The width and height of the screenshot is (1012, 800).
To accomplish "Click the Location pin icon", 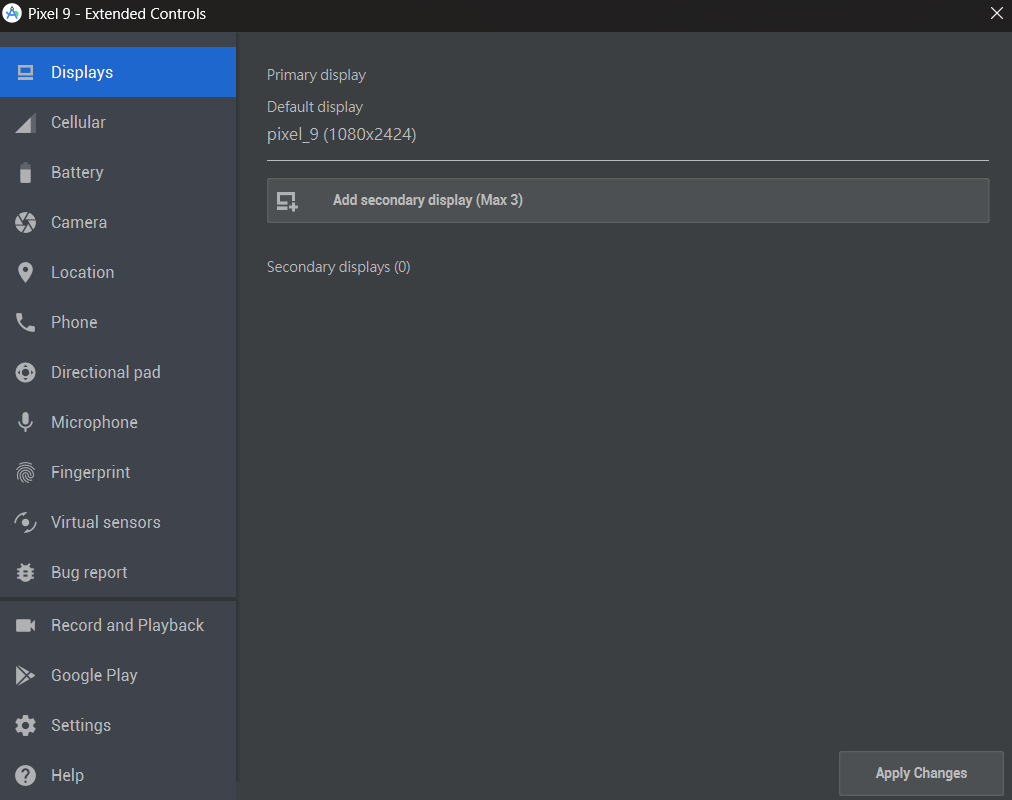I will pyautogui.click(x=25, y=272).
